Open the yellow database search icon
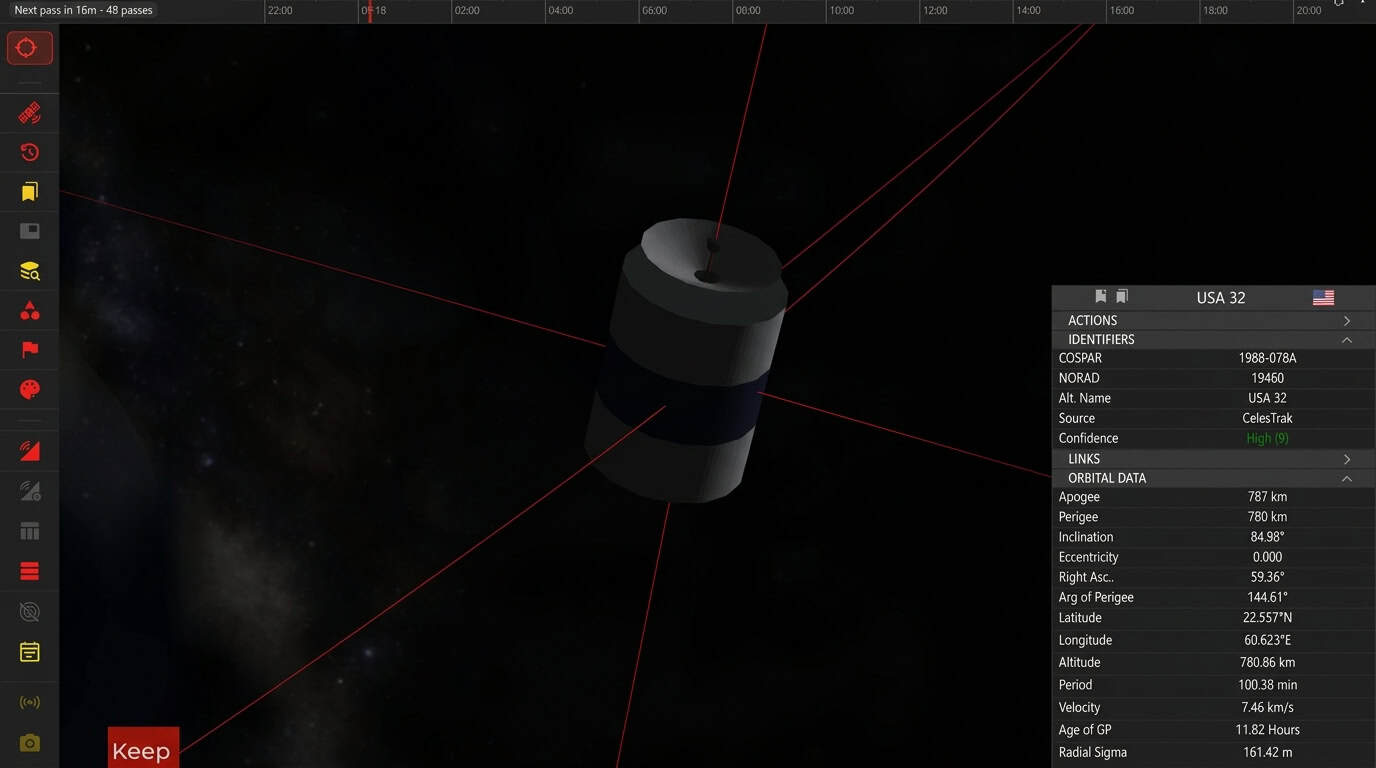The image size is (1376, 768). pos(30,271)
